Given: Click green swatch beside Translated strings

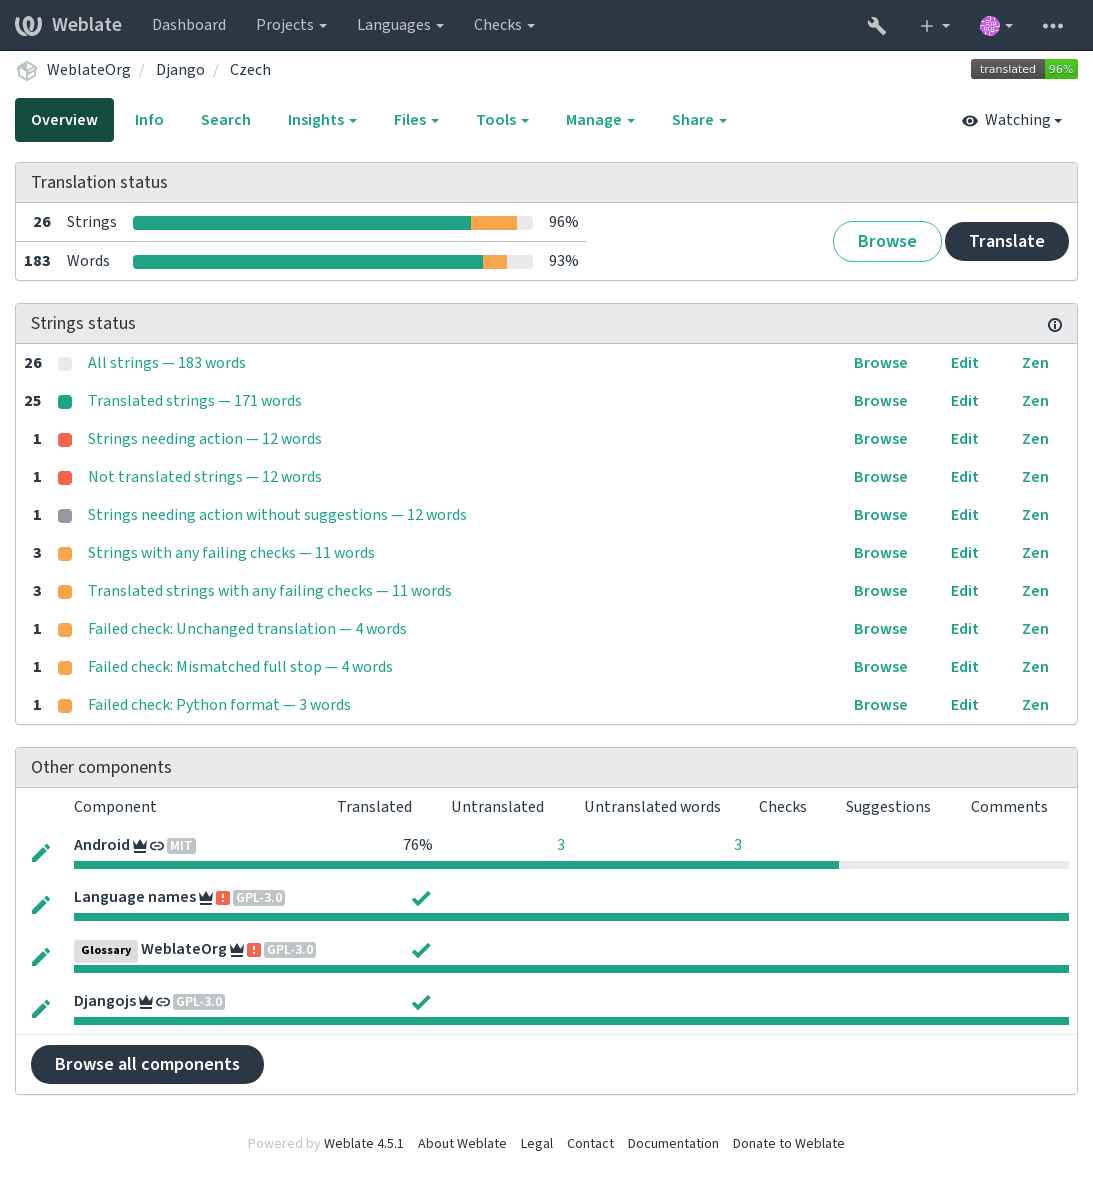Looking at the screenshot, I should click(65, 402).
